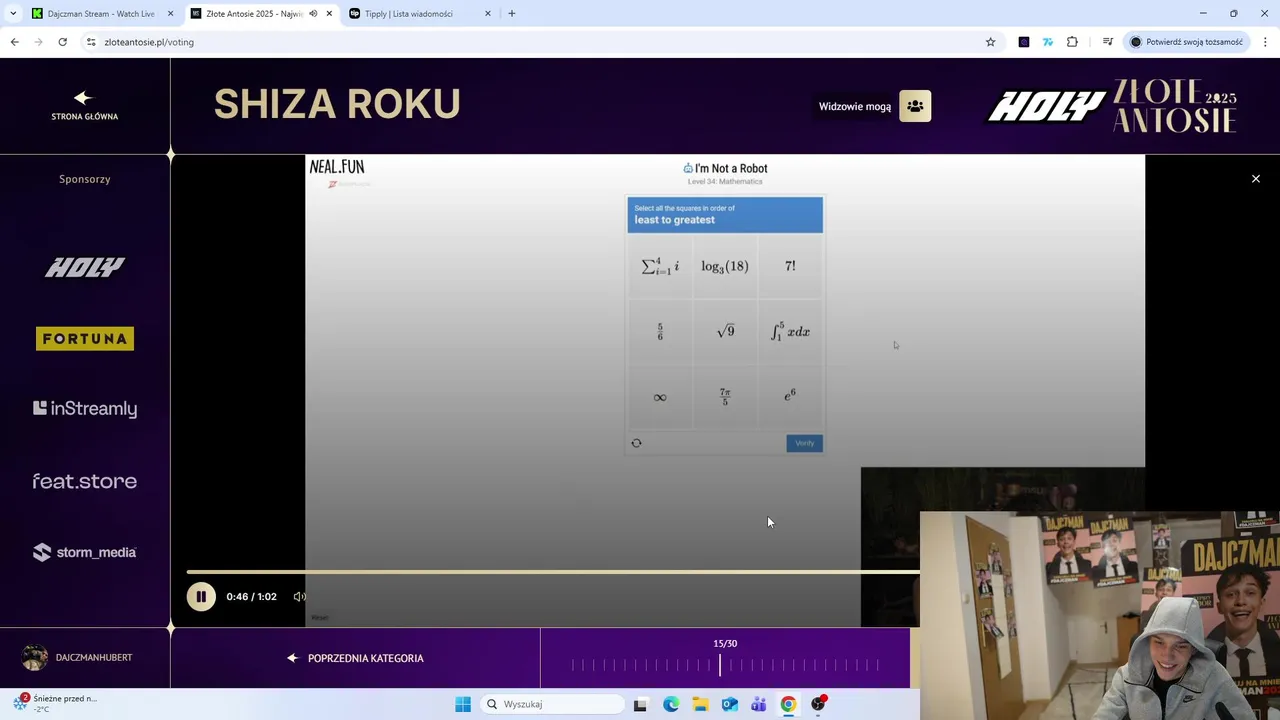
Task: Click the browser back arrow
Action: click(14, 42)
